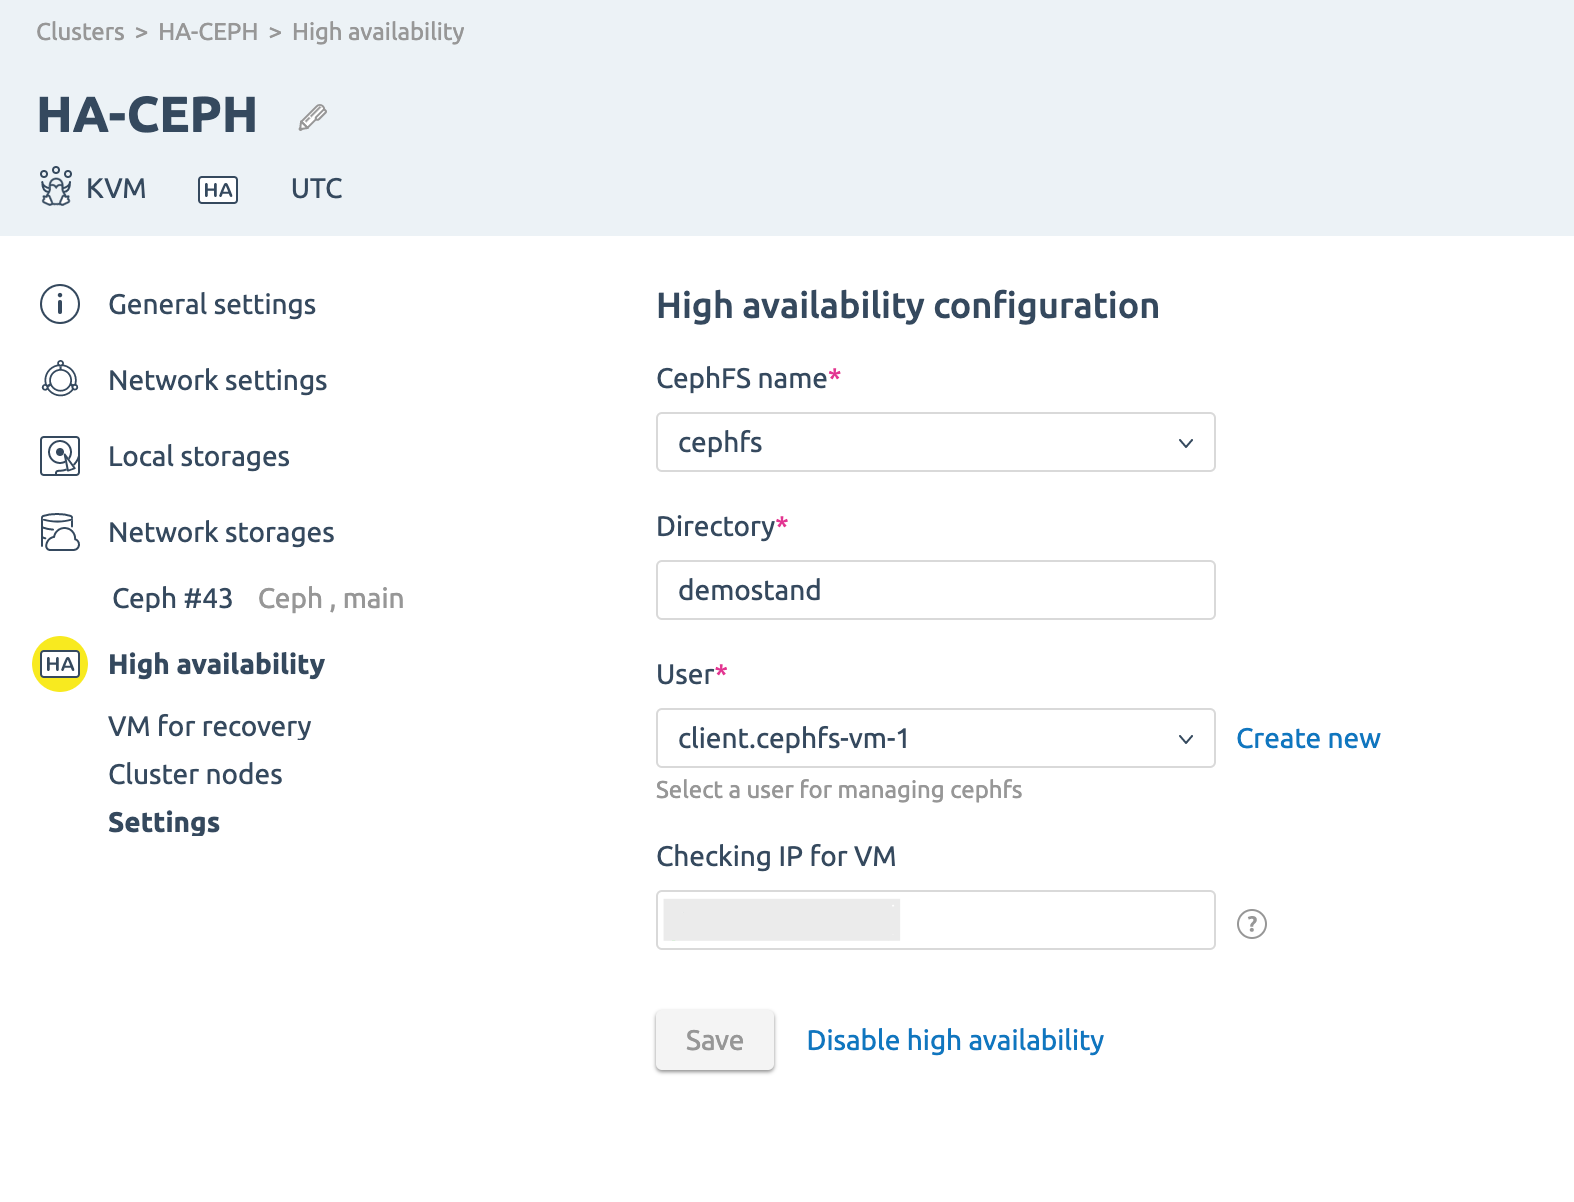Open General settings section
This screenshot has width=1574, height=1202.
click(x=212, y=304)
